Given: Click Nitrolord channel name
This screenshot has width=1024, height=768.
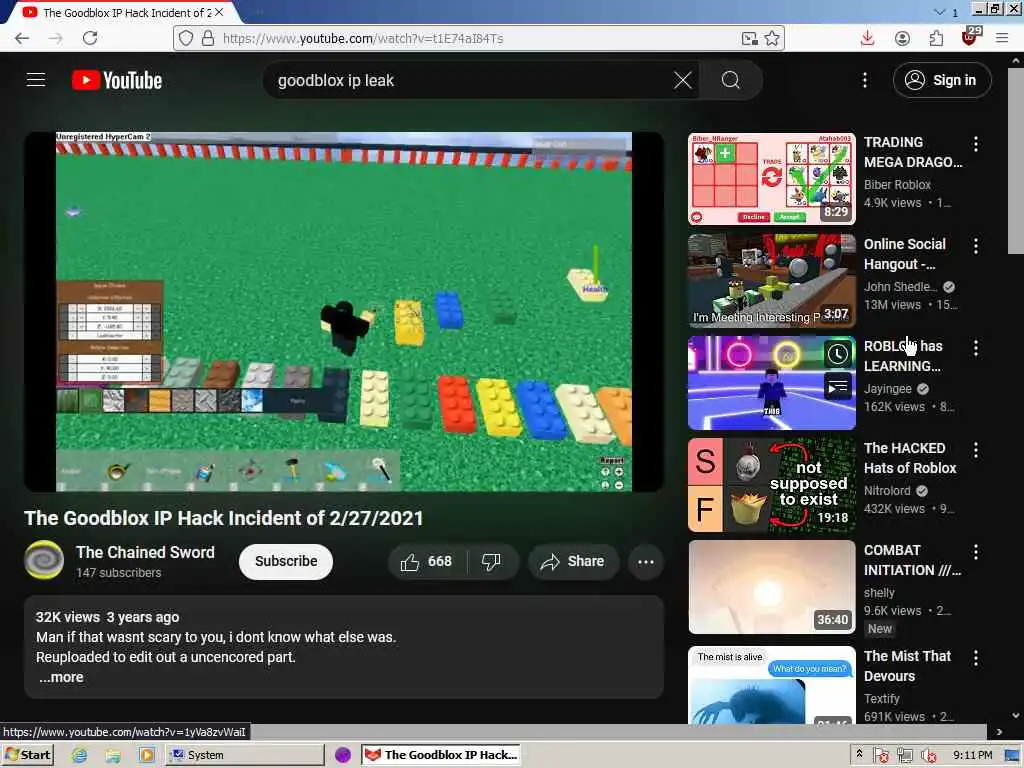Looking at the screenshot, I should click(x=887, y=490).
